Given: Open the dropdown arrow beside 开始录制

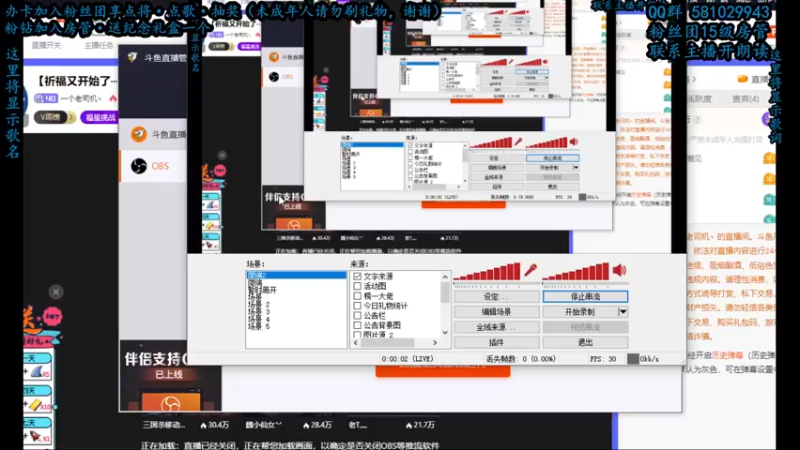Looking at the screenshot, I should point(622,312).
